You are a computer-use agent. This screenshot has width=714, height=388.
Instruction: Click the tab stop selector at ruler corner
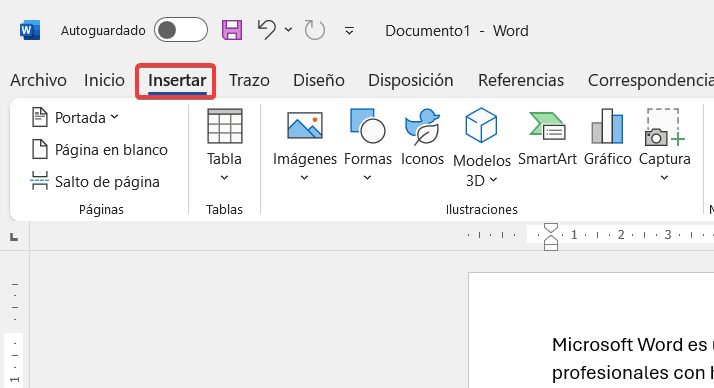point(14,237)
